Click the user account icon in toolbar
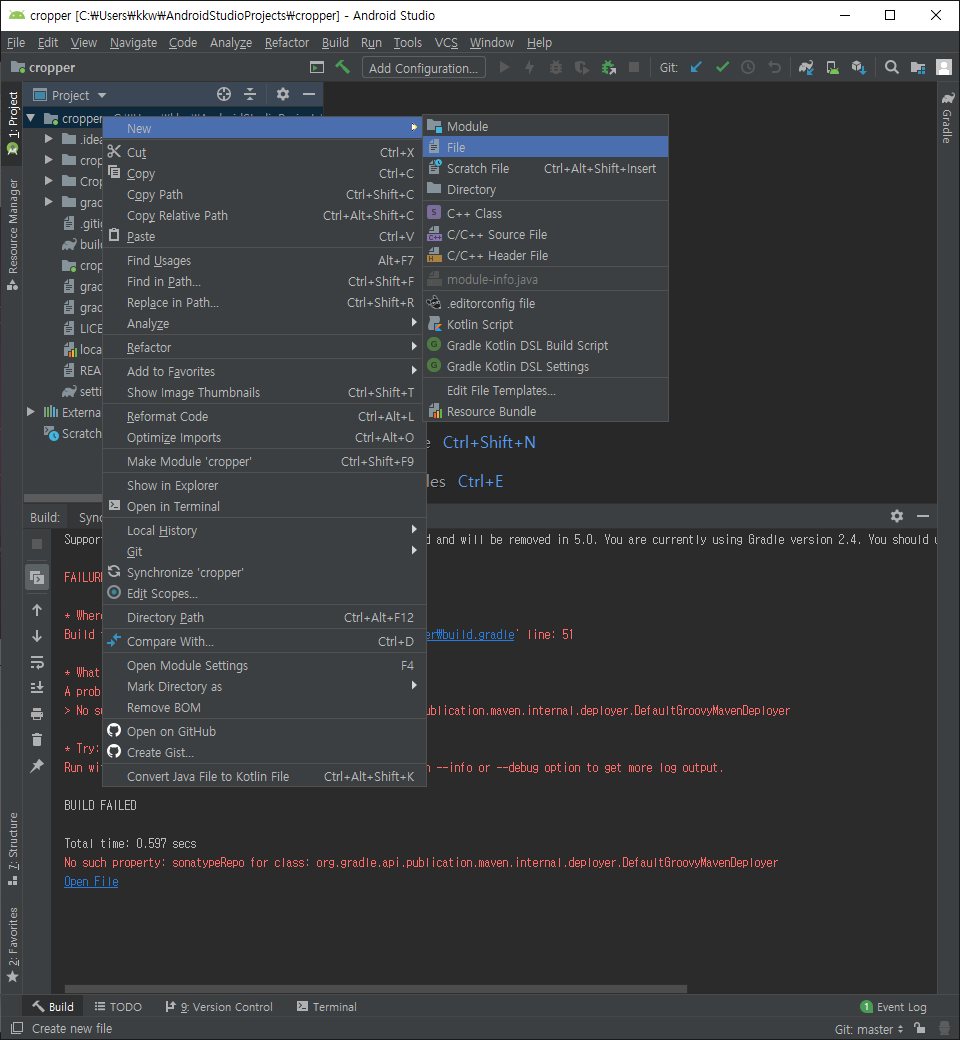960x1040 pixels. tap(943, 67)
